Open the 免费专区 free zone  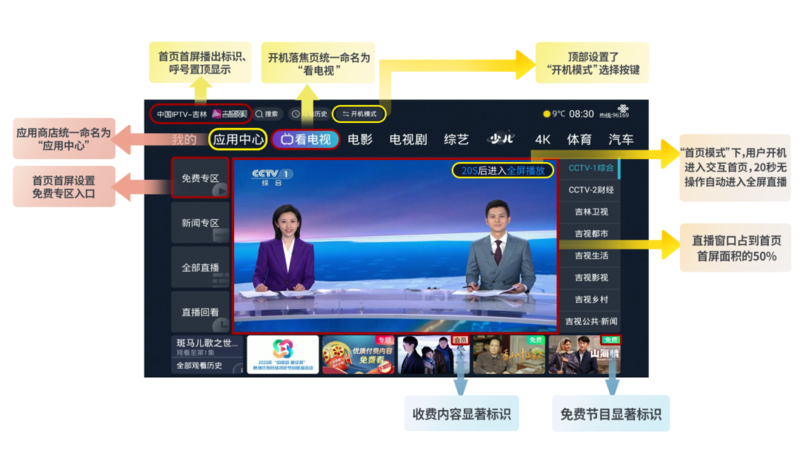(x=200, y=179)
